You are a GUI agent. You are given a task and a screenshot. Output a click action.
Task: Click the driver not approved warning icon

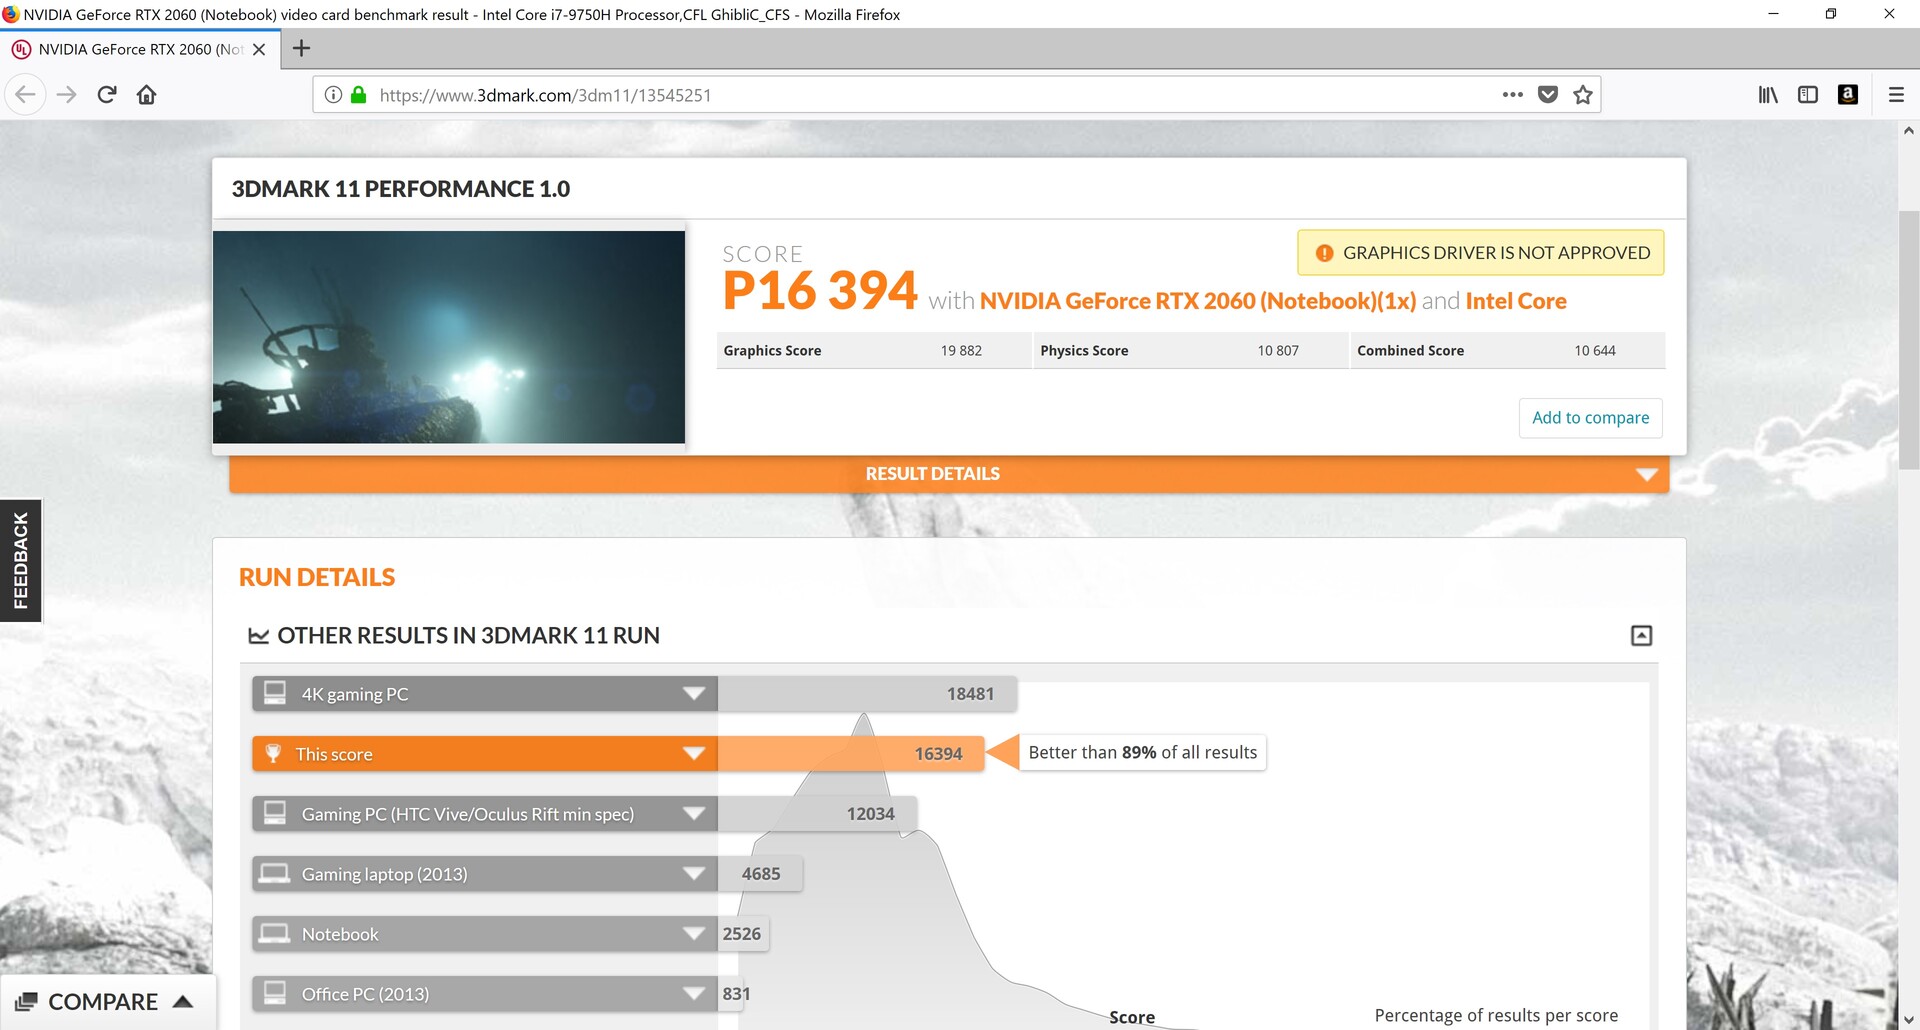pyautogui.click(x=1324, y=253)
